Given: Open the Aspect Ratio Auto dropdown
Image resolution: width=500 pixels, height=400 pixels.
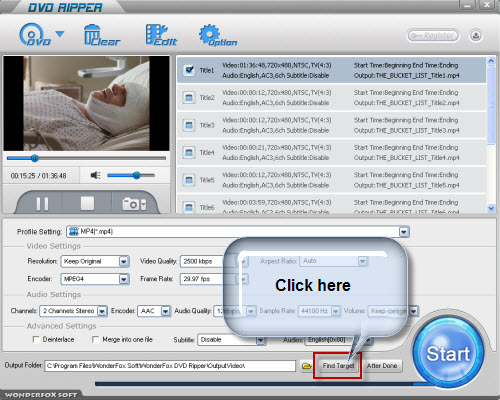Looking at the screenshot, I should [x=362, y=261].
